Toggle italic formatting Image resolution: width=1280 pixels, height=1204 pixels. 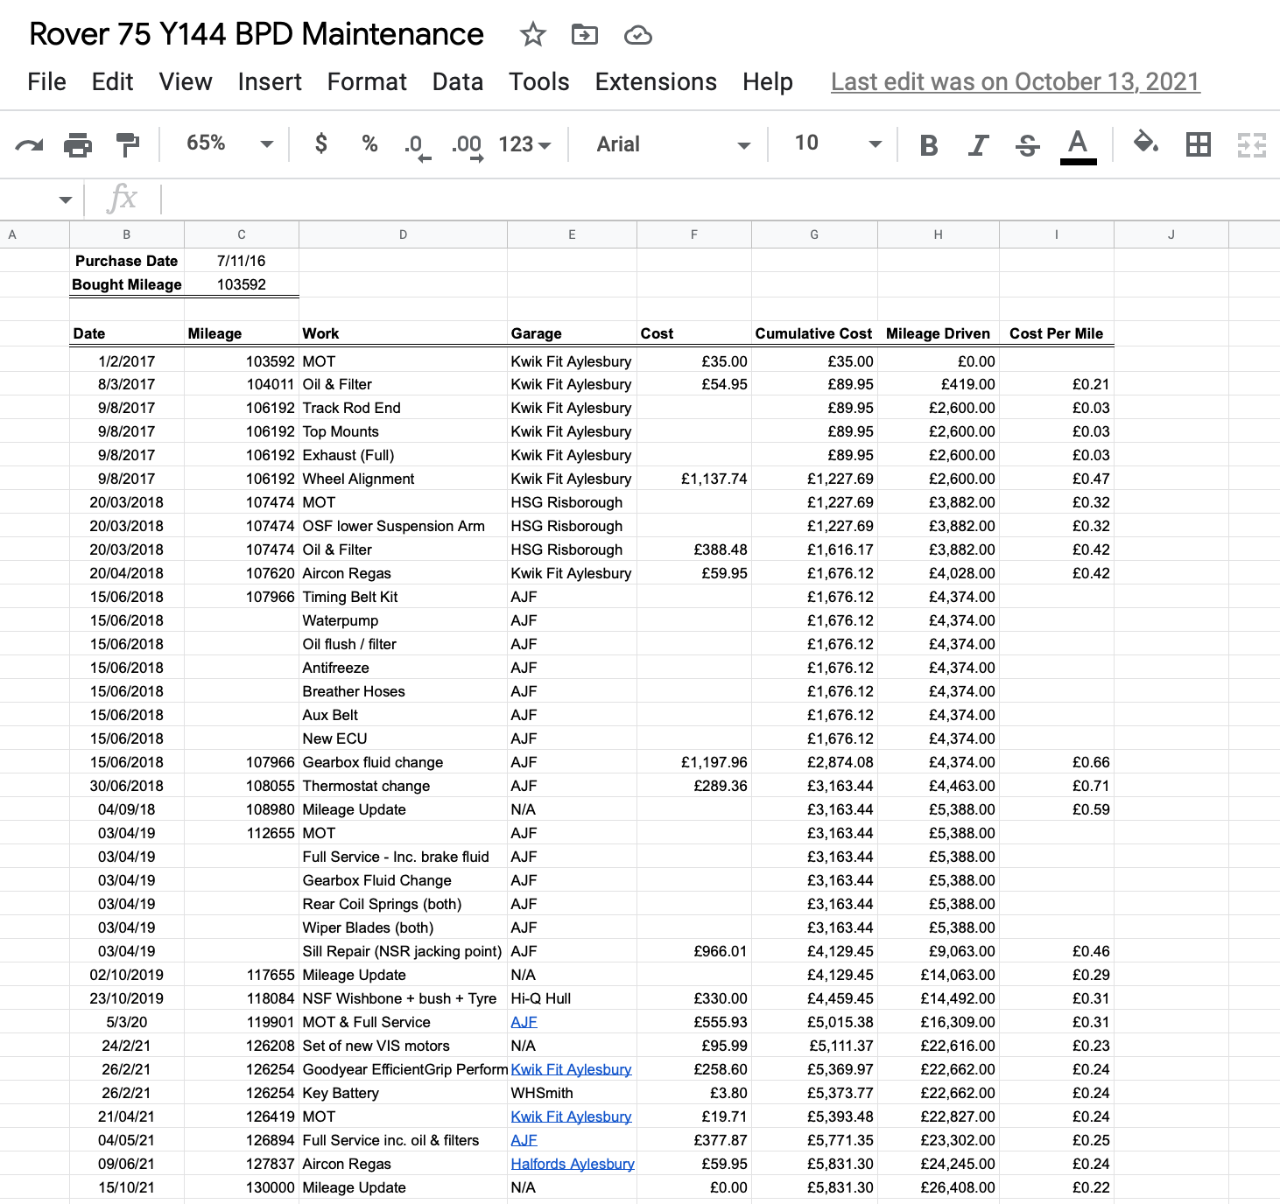[978, 146]
